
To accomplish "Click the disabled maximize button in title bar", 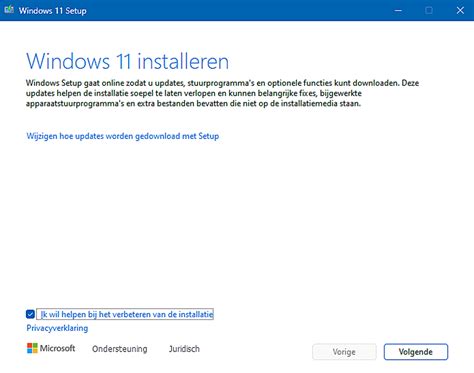I will [x=429, y=10].
